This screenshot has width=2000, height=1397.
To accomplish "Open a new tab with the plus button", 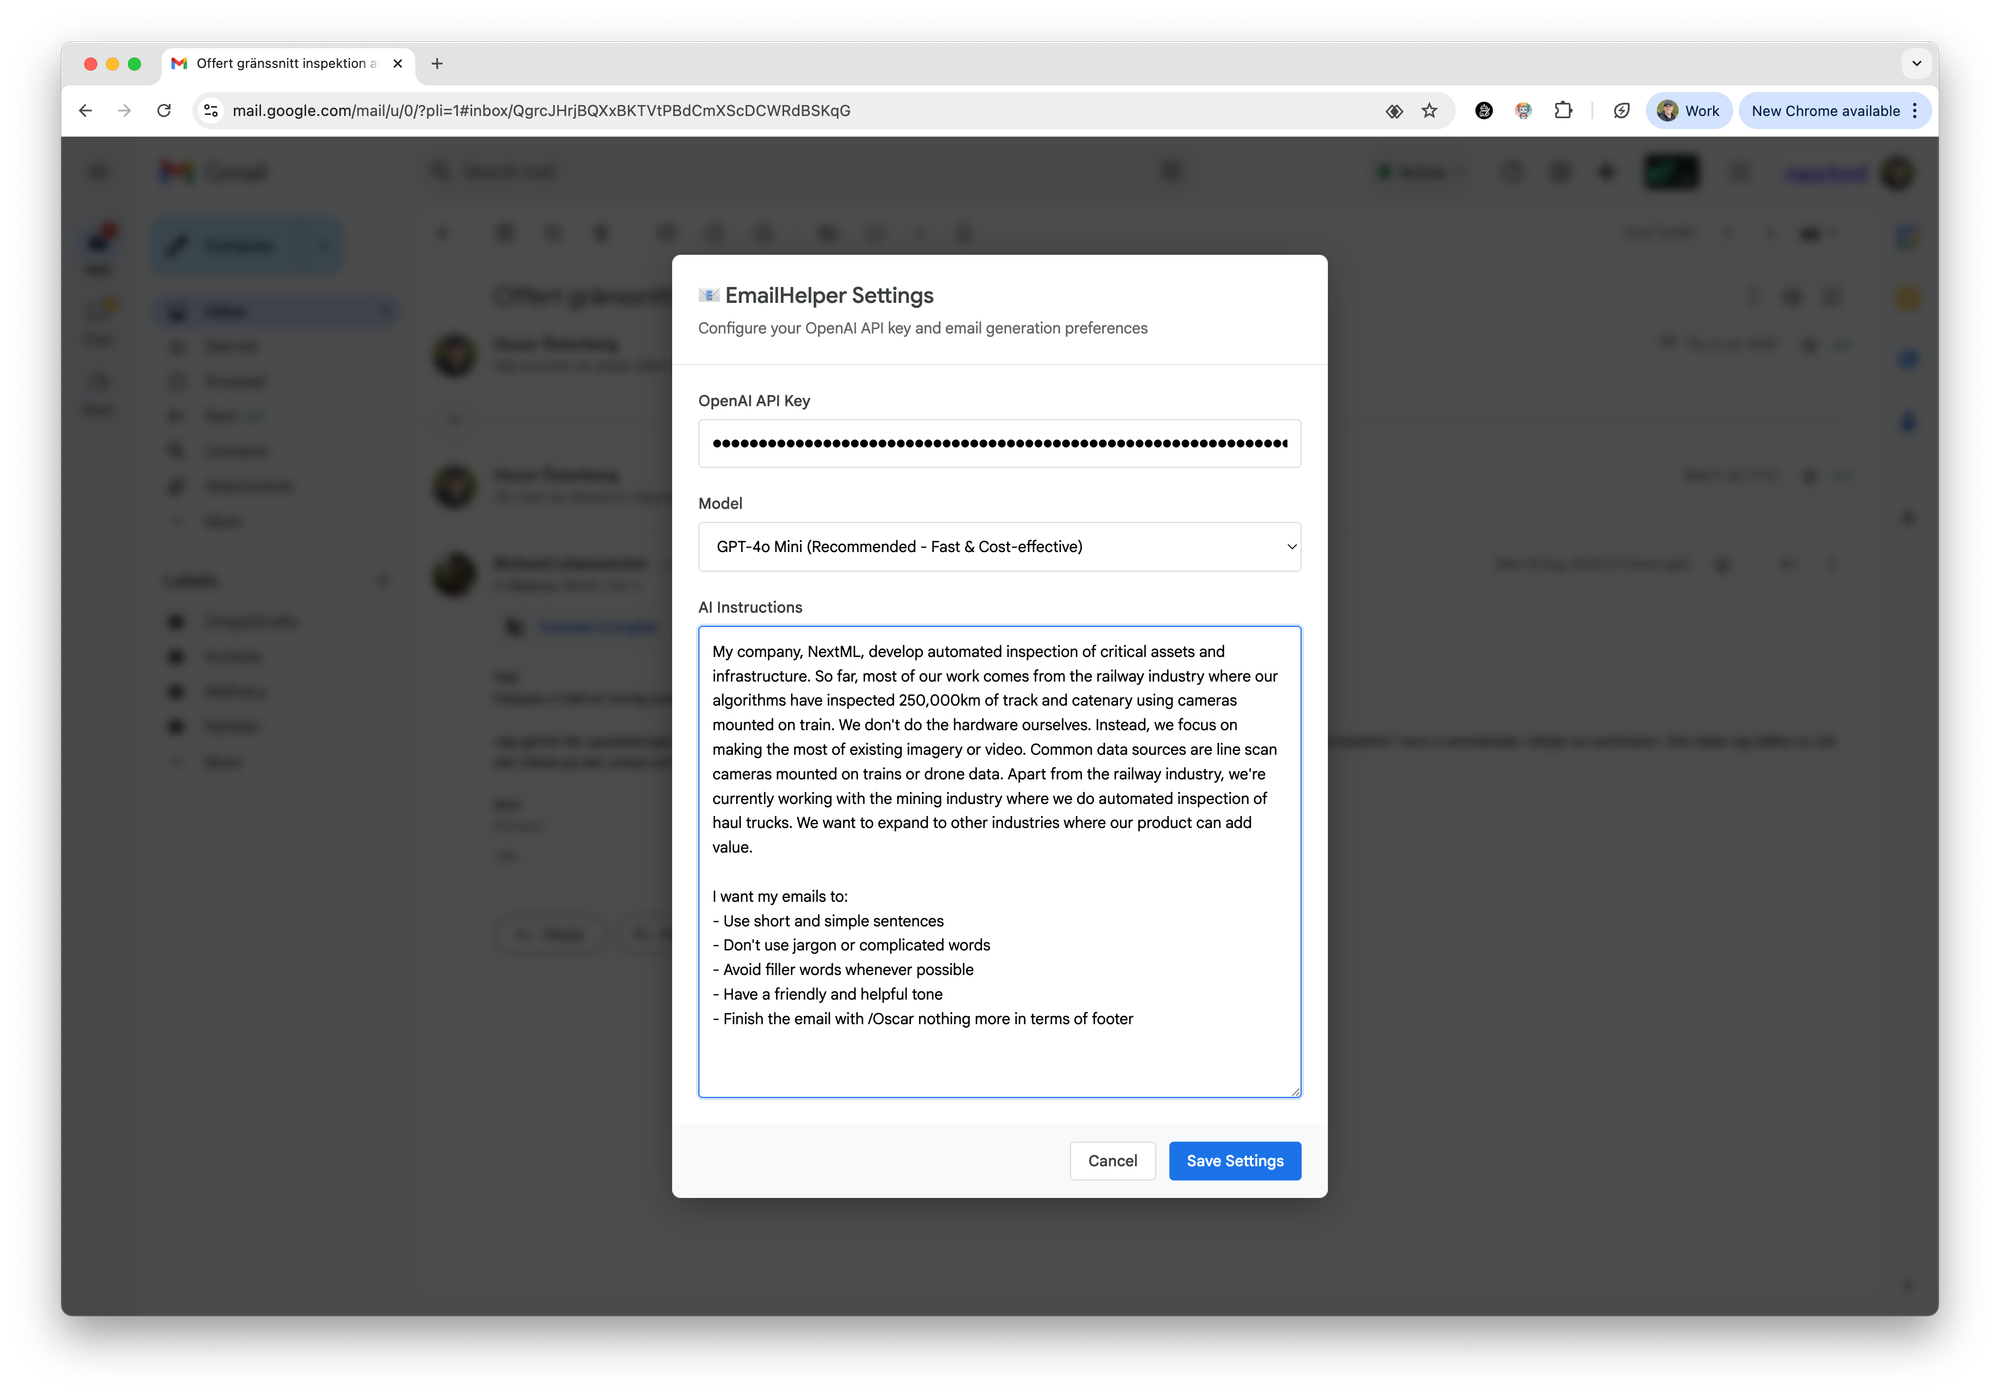I will coord(437,64).
